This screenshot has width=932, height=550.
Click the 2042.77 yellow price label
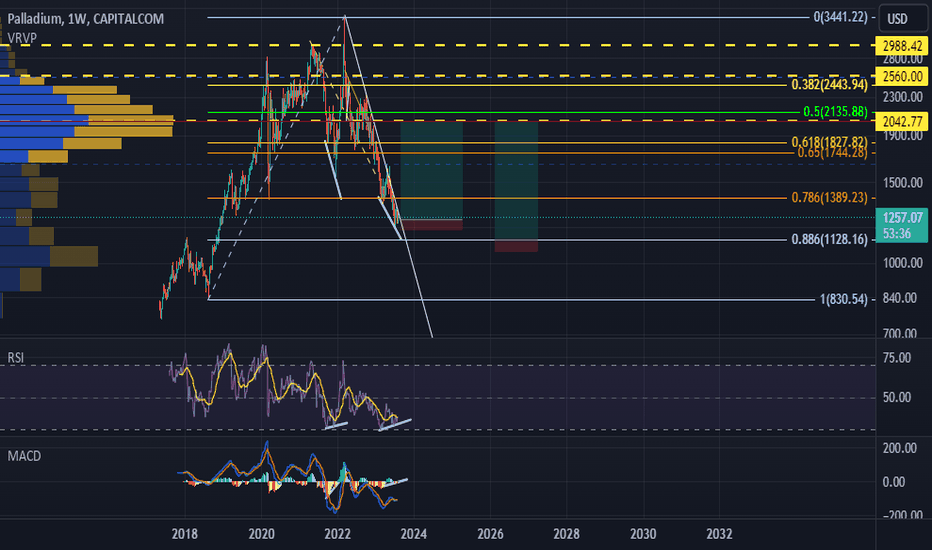902,121
